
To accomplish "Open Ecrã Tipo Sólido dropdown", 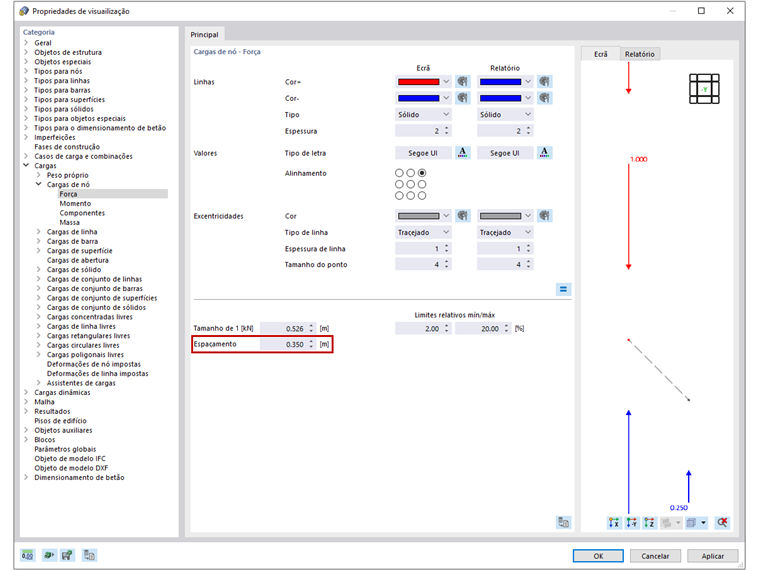I will point(423,114).
